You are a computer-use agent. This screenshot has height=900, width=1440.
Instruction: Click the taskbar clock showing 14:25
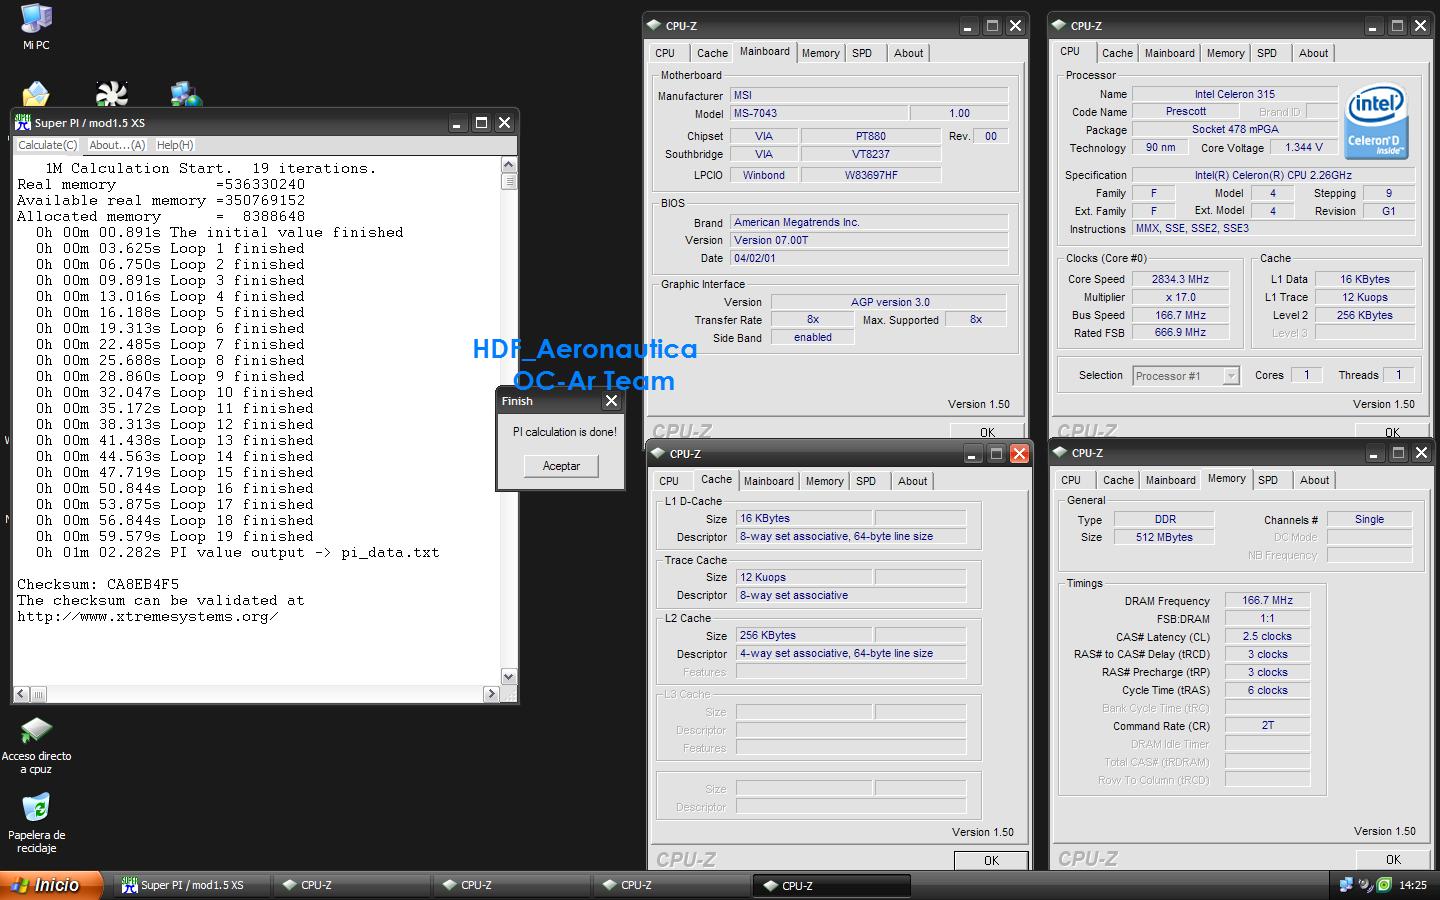pos(1413,885)
